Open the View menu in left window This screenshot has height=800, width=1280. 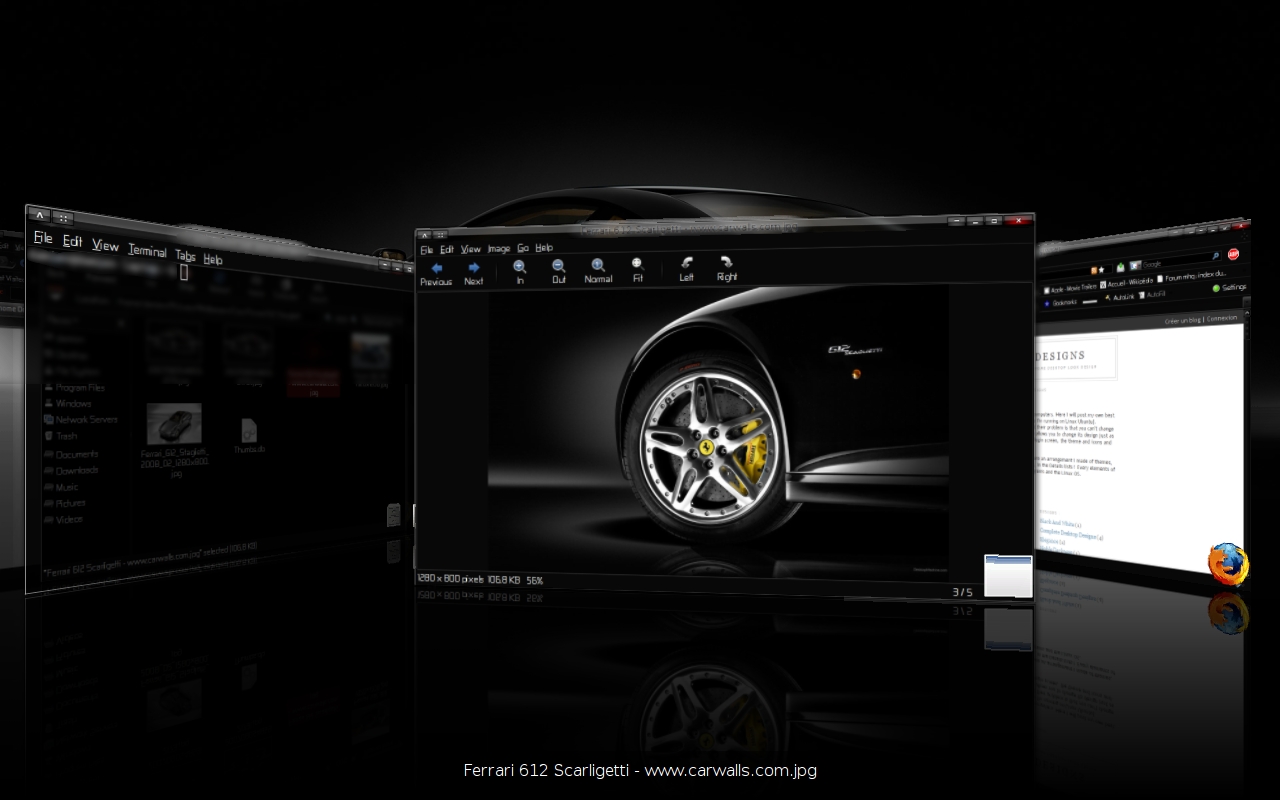point(105,245)
